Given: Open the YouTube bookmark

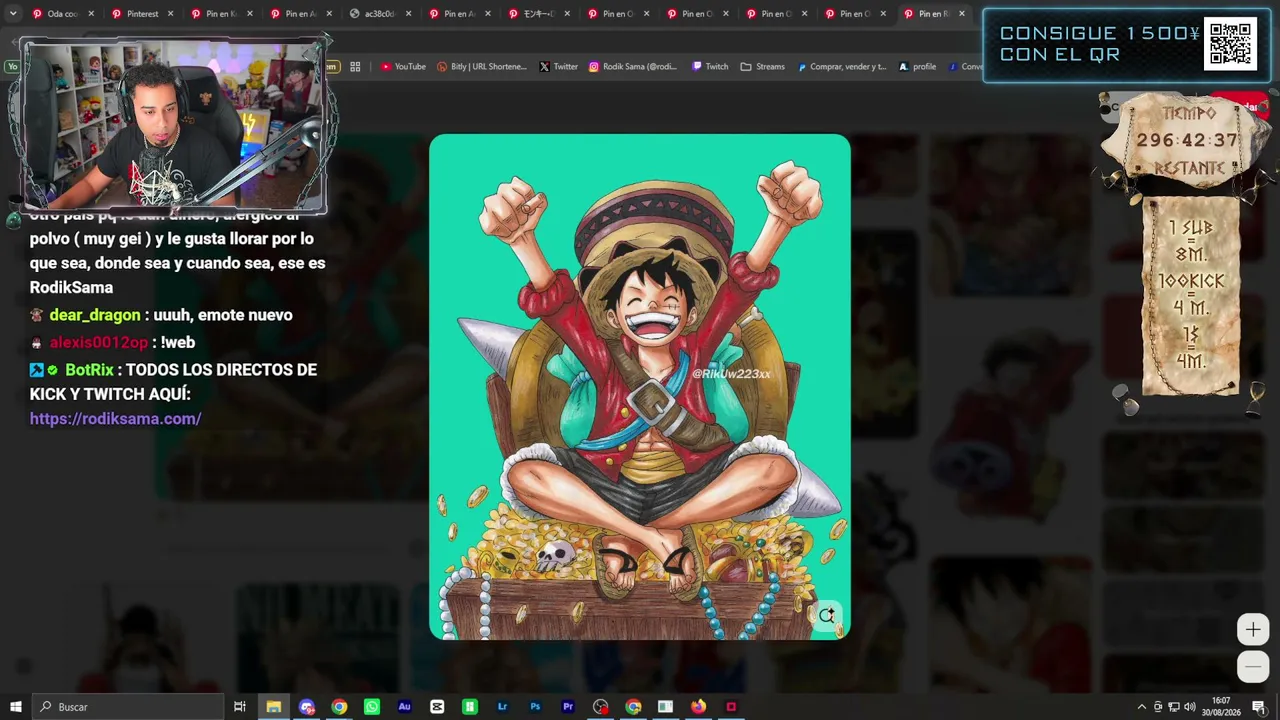Looking at the screenshot, I should (403, 67).
